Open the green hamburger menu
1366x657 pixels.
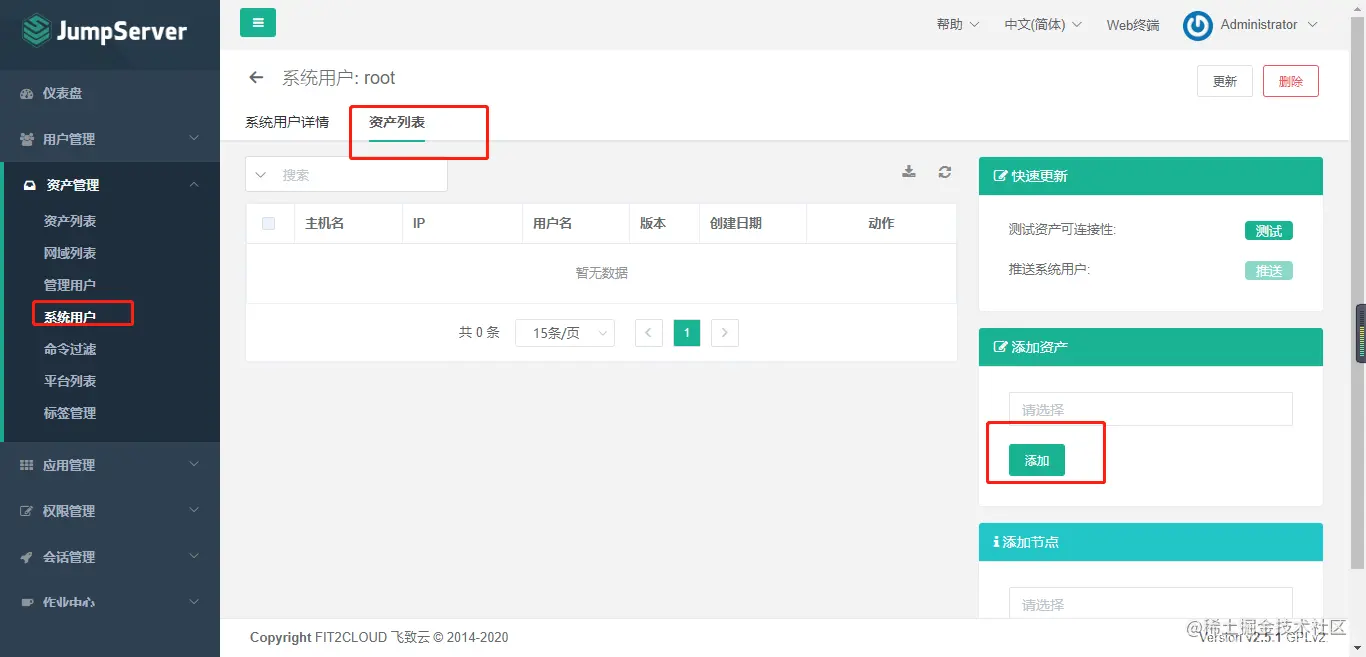pyautogui.click(x=257, y=21)
